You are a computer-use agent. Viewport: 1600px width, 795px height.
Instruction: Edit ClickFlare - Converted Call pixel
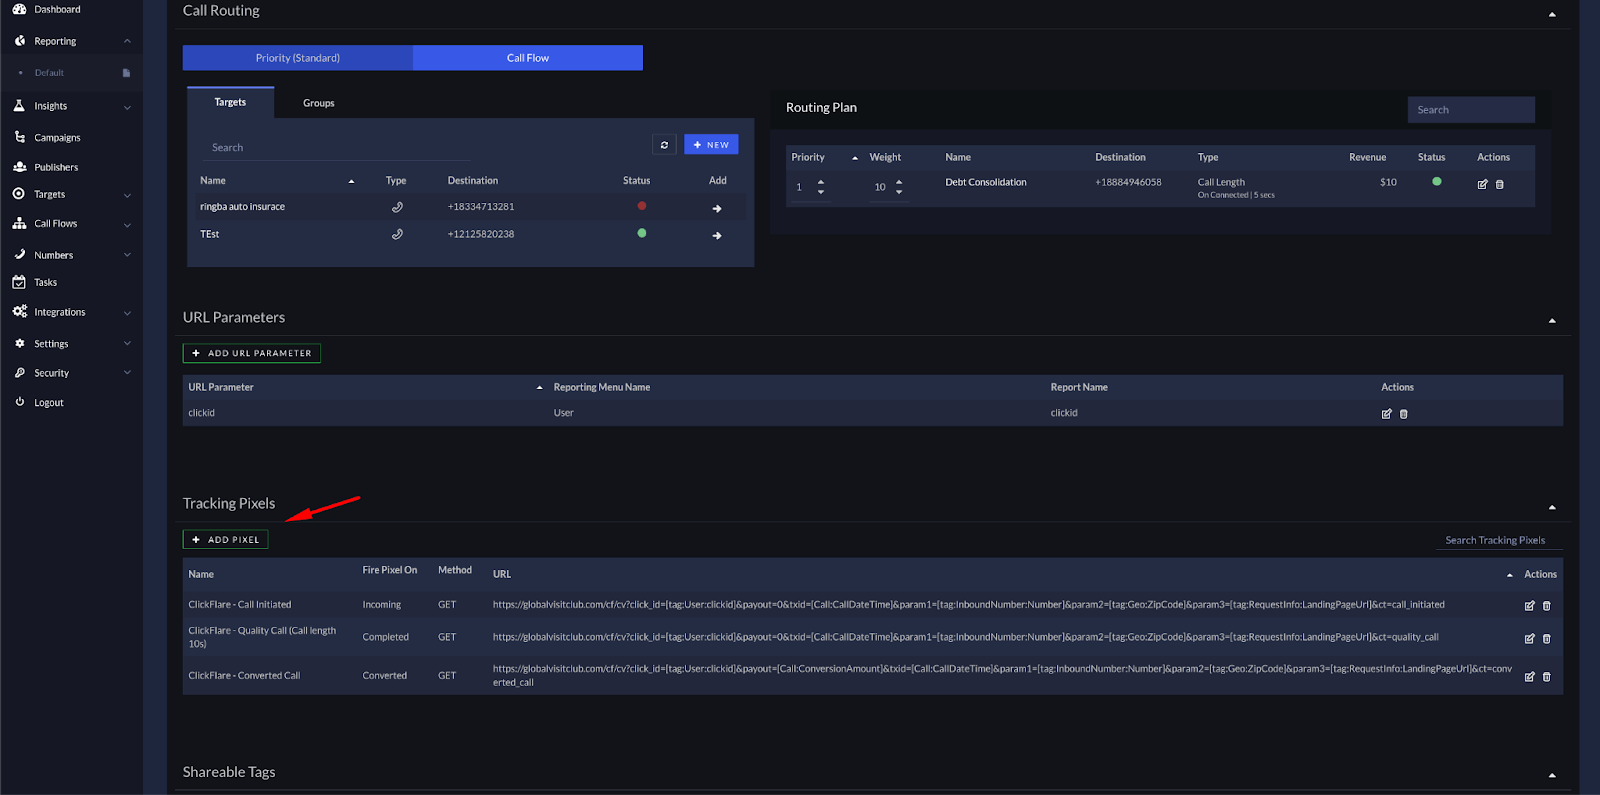[x=1529, y=677]
